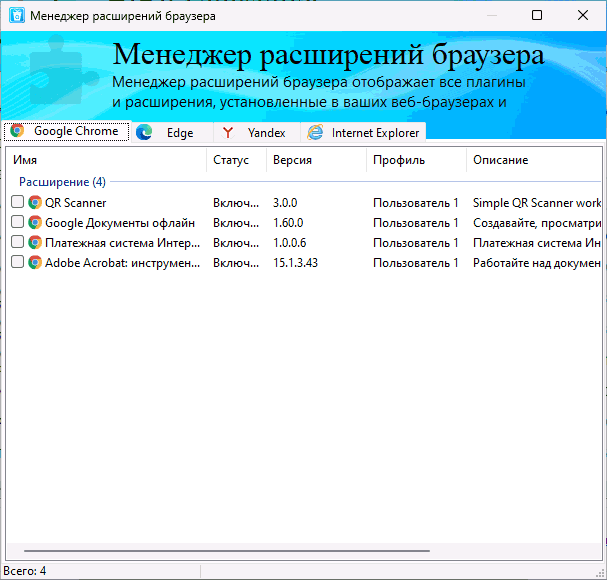The height and width of the screenshot is (580, 607).
Task: Select the Платежная система Интер... row name
Action: click(122, 243)
